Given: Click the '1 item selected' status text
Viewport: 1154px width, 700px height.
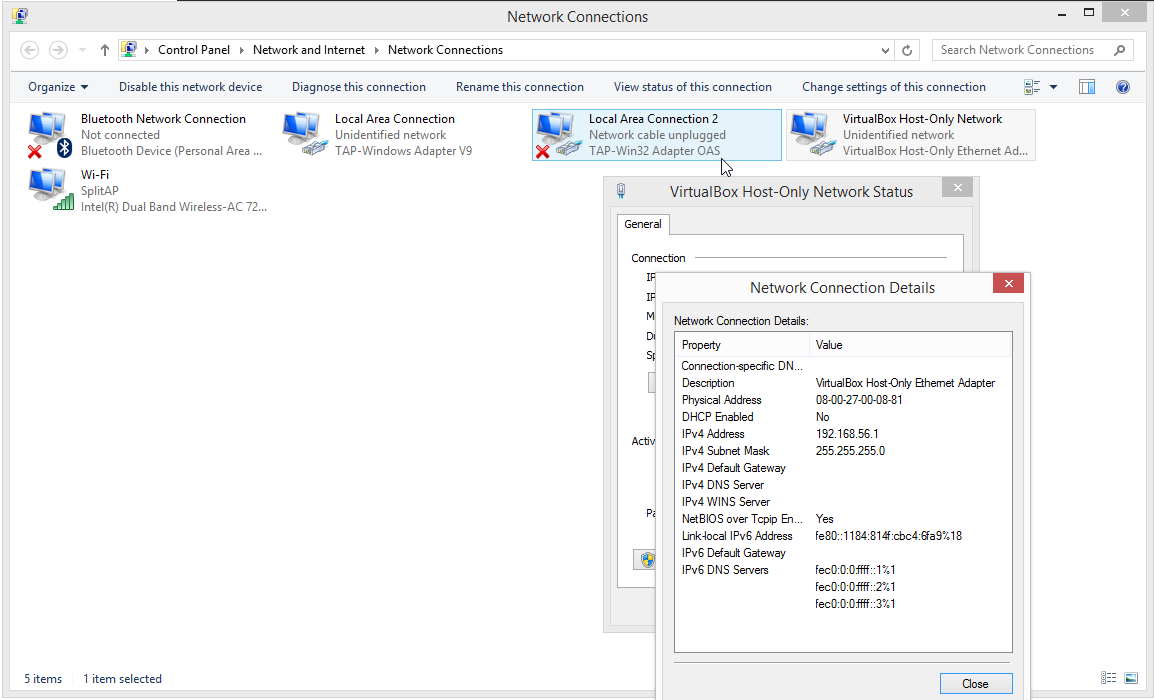Looking at the screenshot, I should (122, 679).
